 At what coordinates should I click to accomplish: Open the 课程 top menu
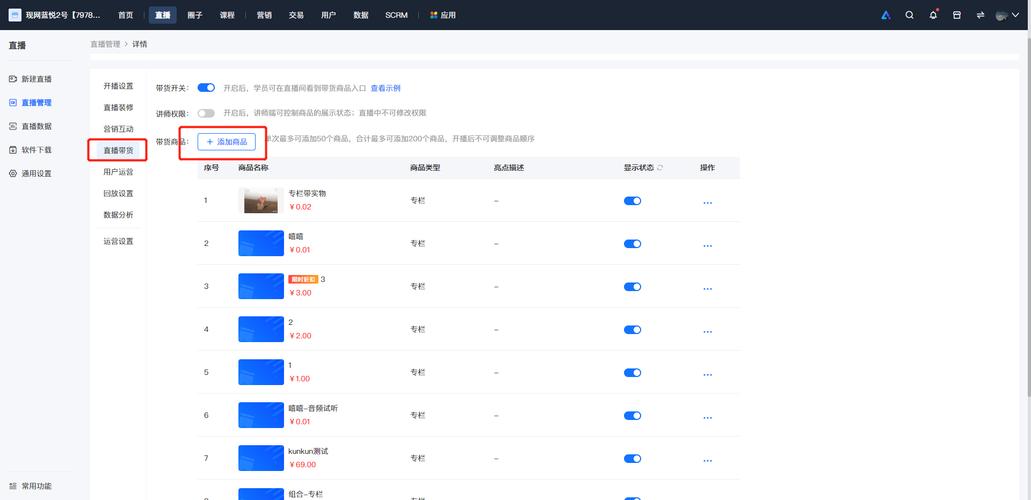(x=228, y=15)
